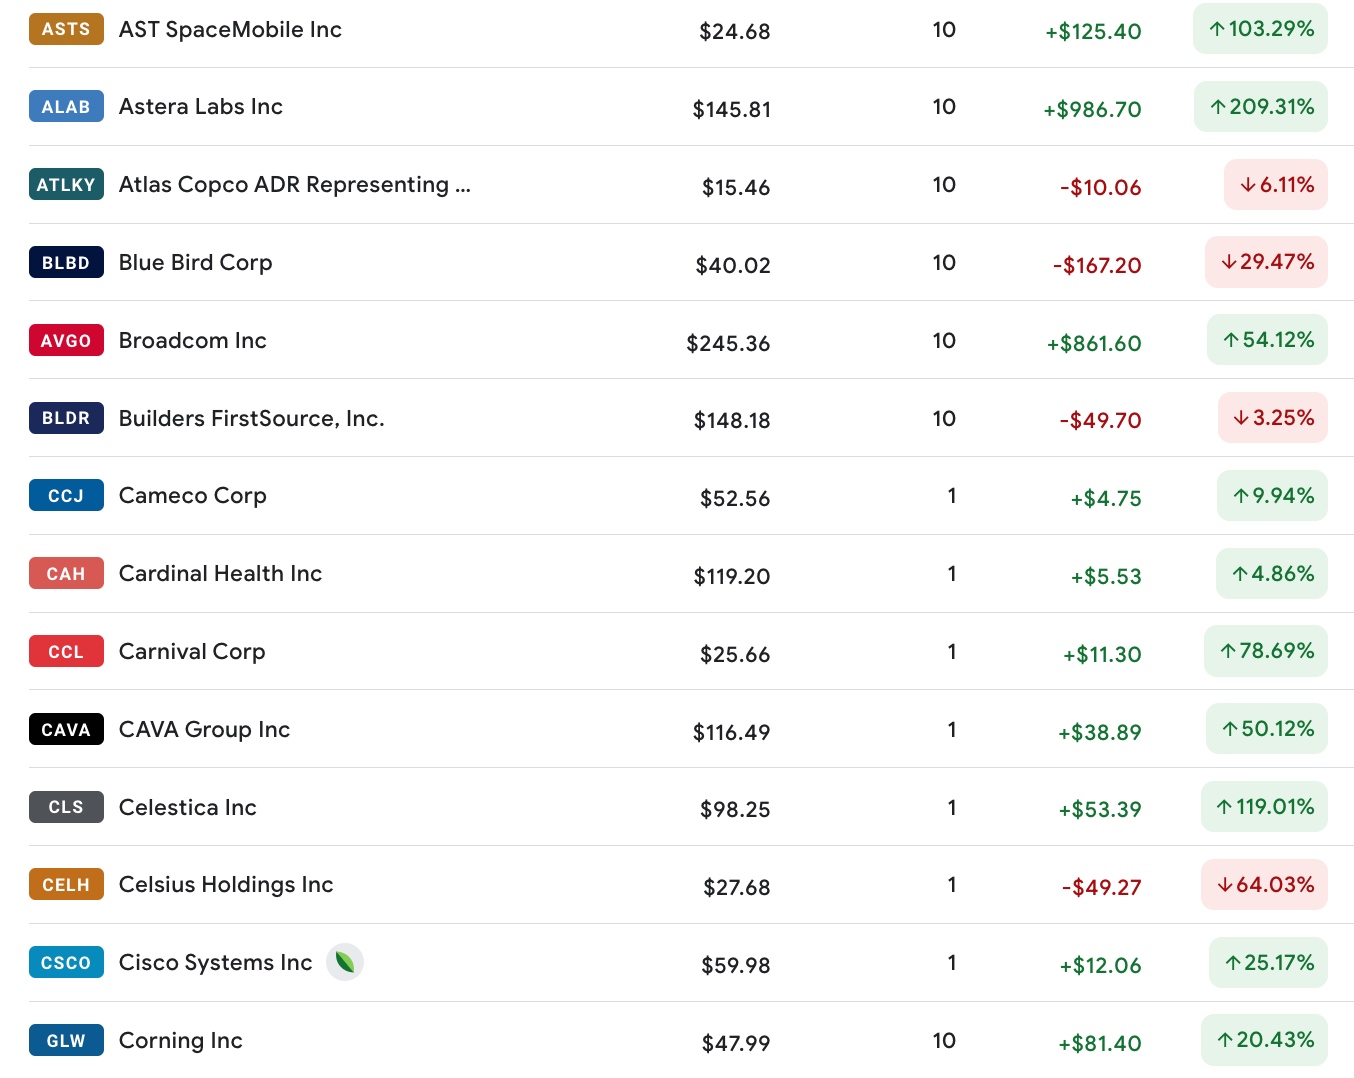
Task: Click the 119.01% gain badge for CLS
Action: pyautogui.click(x=1264, y=807)
